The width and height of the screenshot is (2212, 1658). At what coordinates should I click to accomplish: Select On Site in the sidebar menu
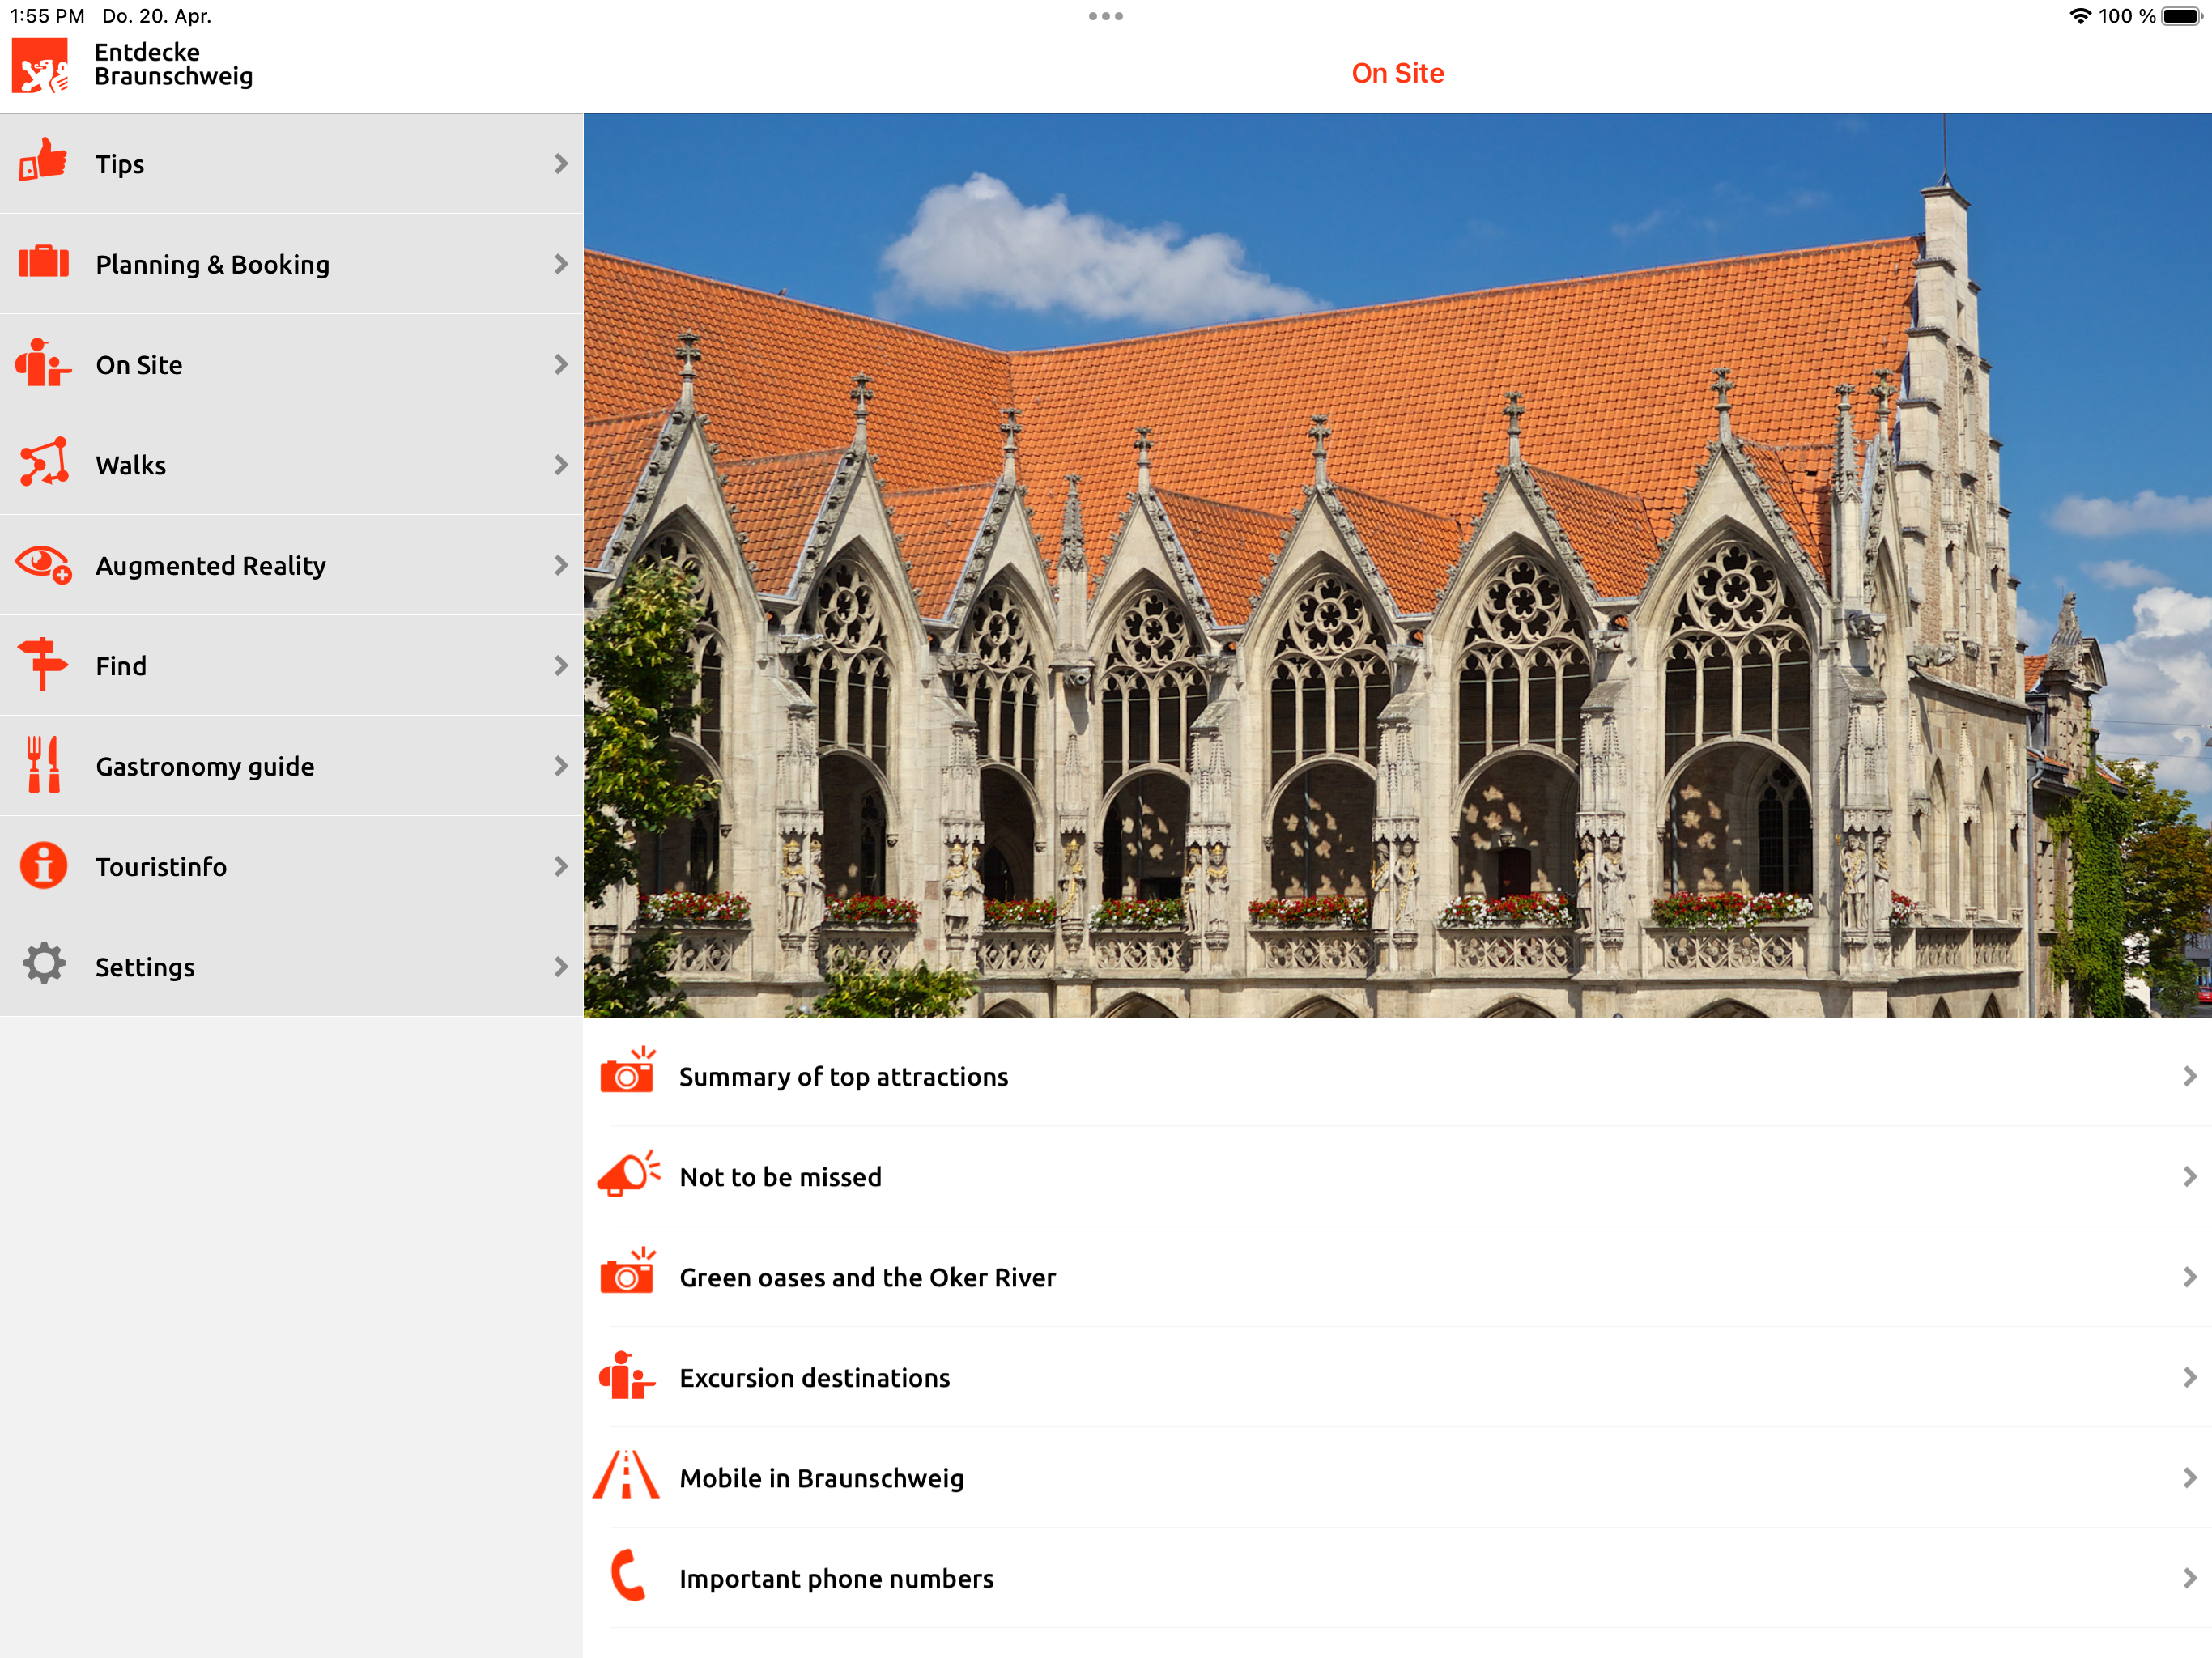(x=291, y=365)
